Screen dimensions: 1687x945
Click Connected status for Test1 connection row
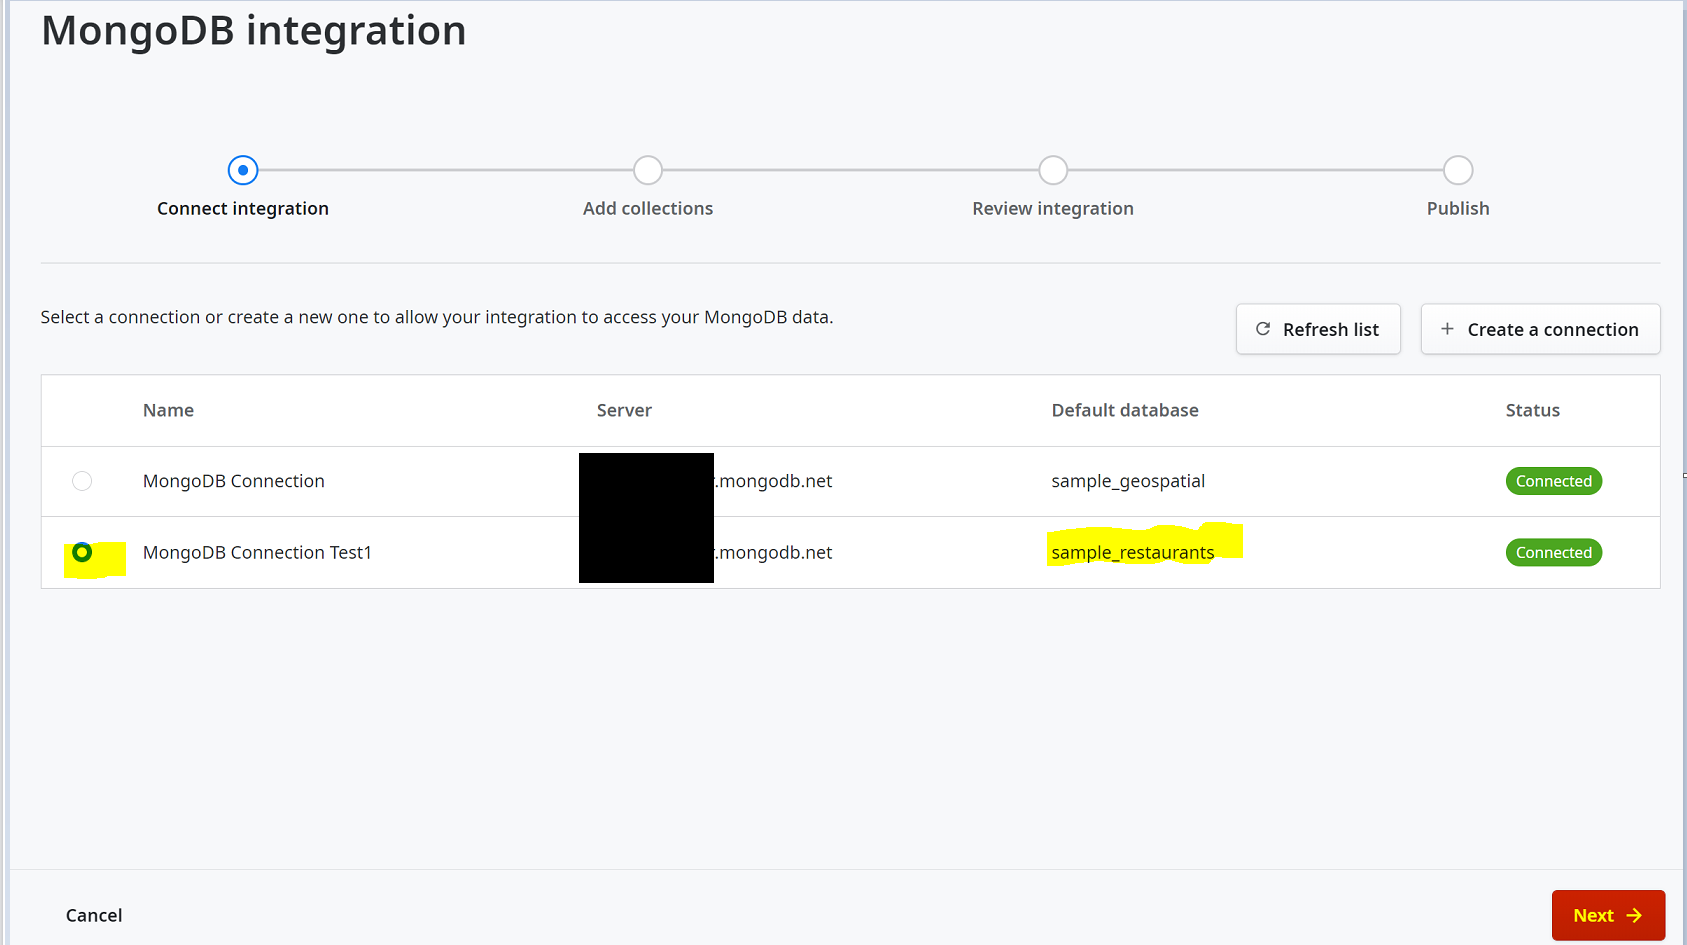[x=1554, y=552]
